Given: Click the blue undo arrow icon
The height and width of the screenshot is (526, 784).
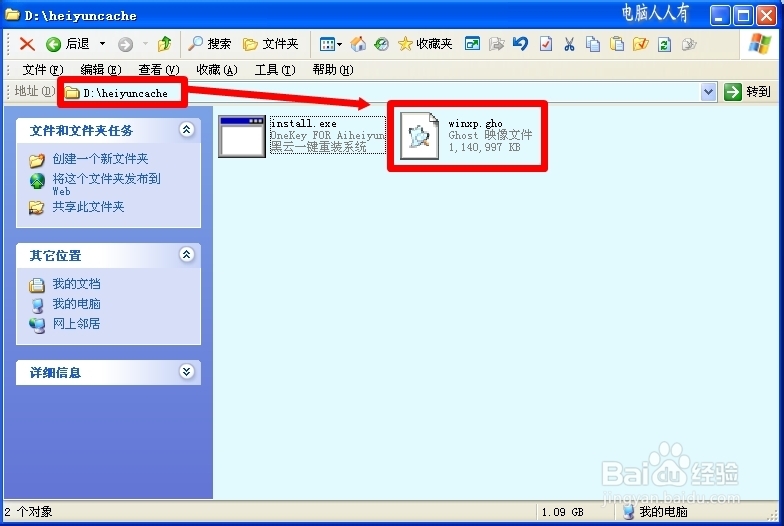Looking at the screenshot, I should coord(520,44).
